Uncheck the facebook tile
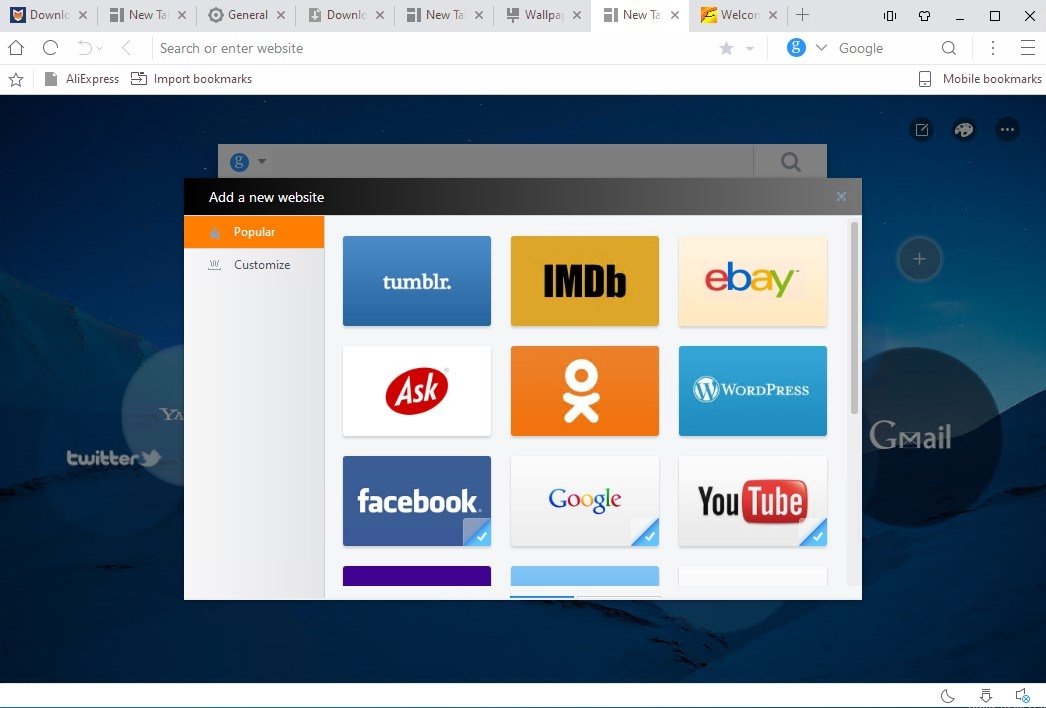 pos(417,501)
